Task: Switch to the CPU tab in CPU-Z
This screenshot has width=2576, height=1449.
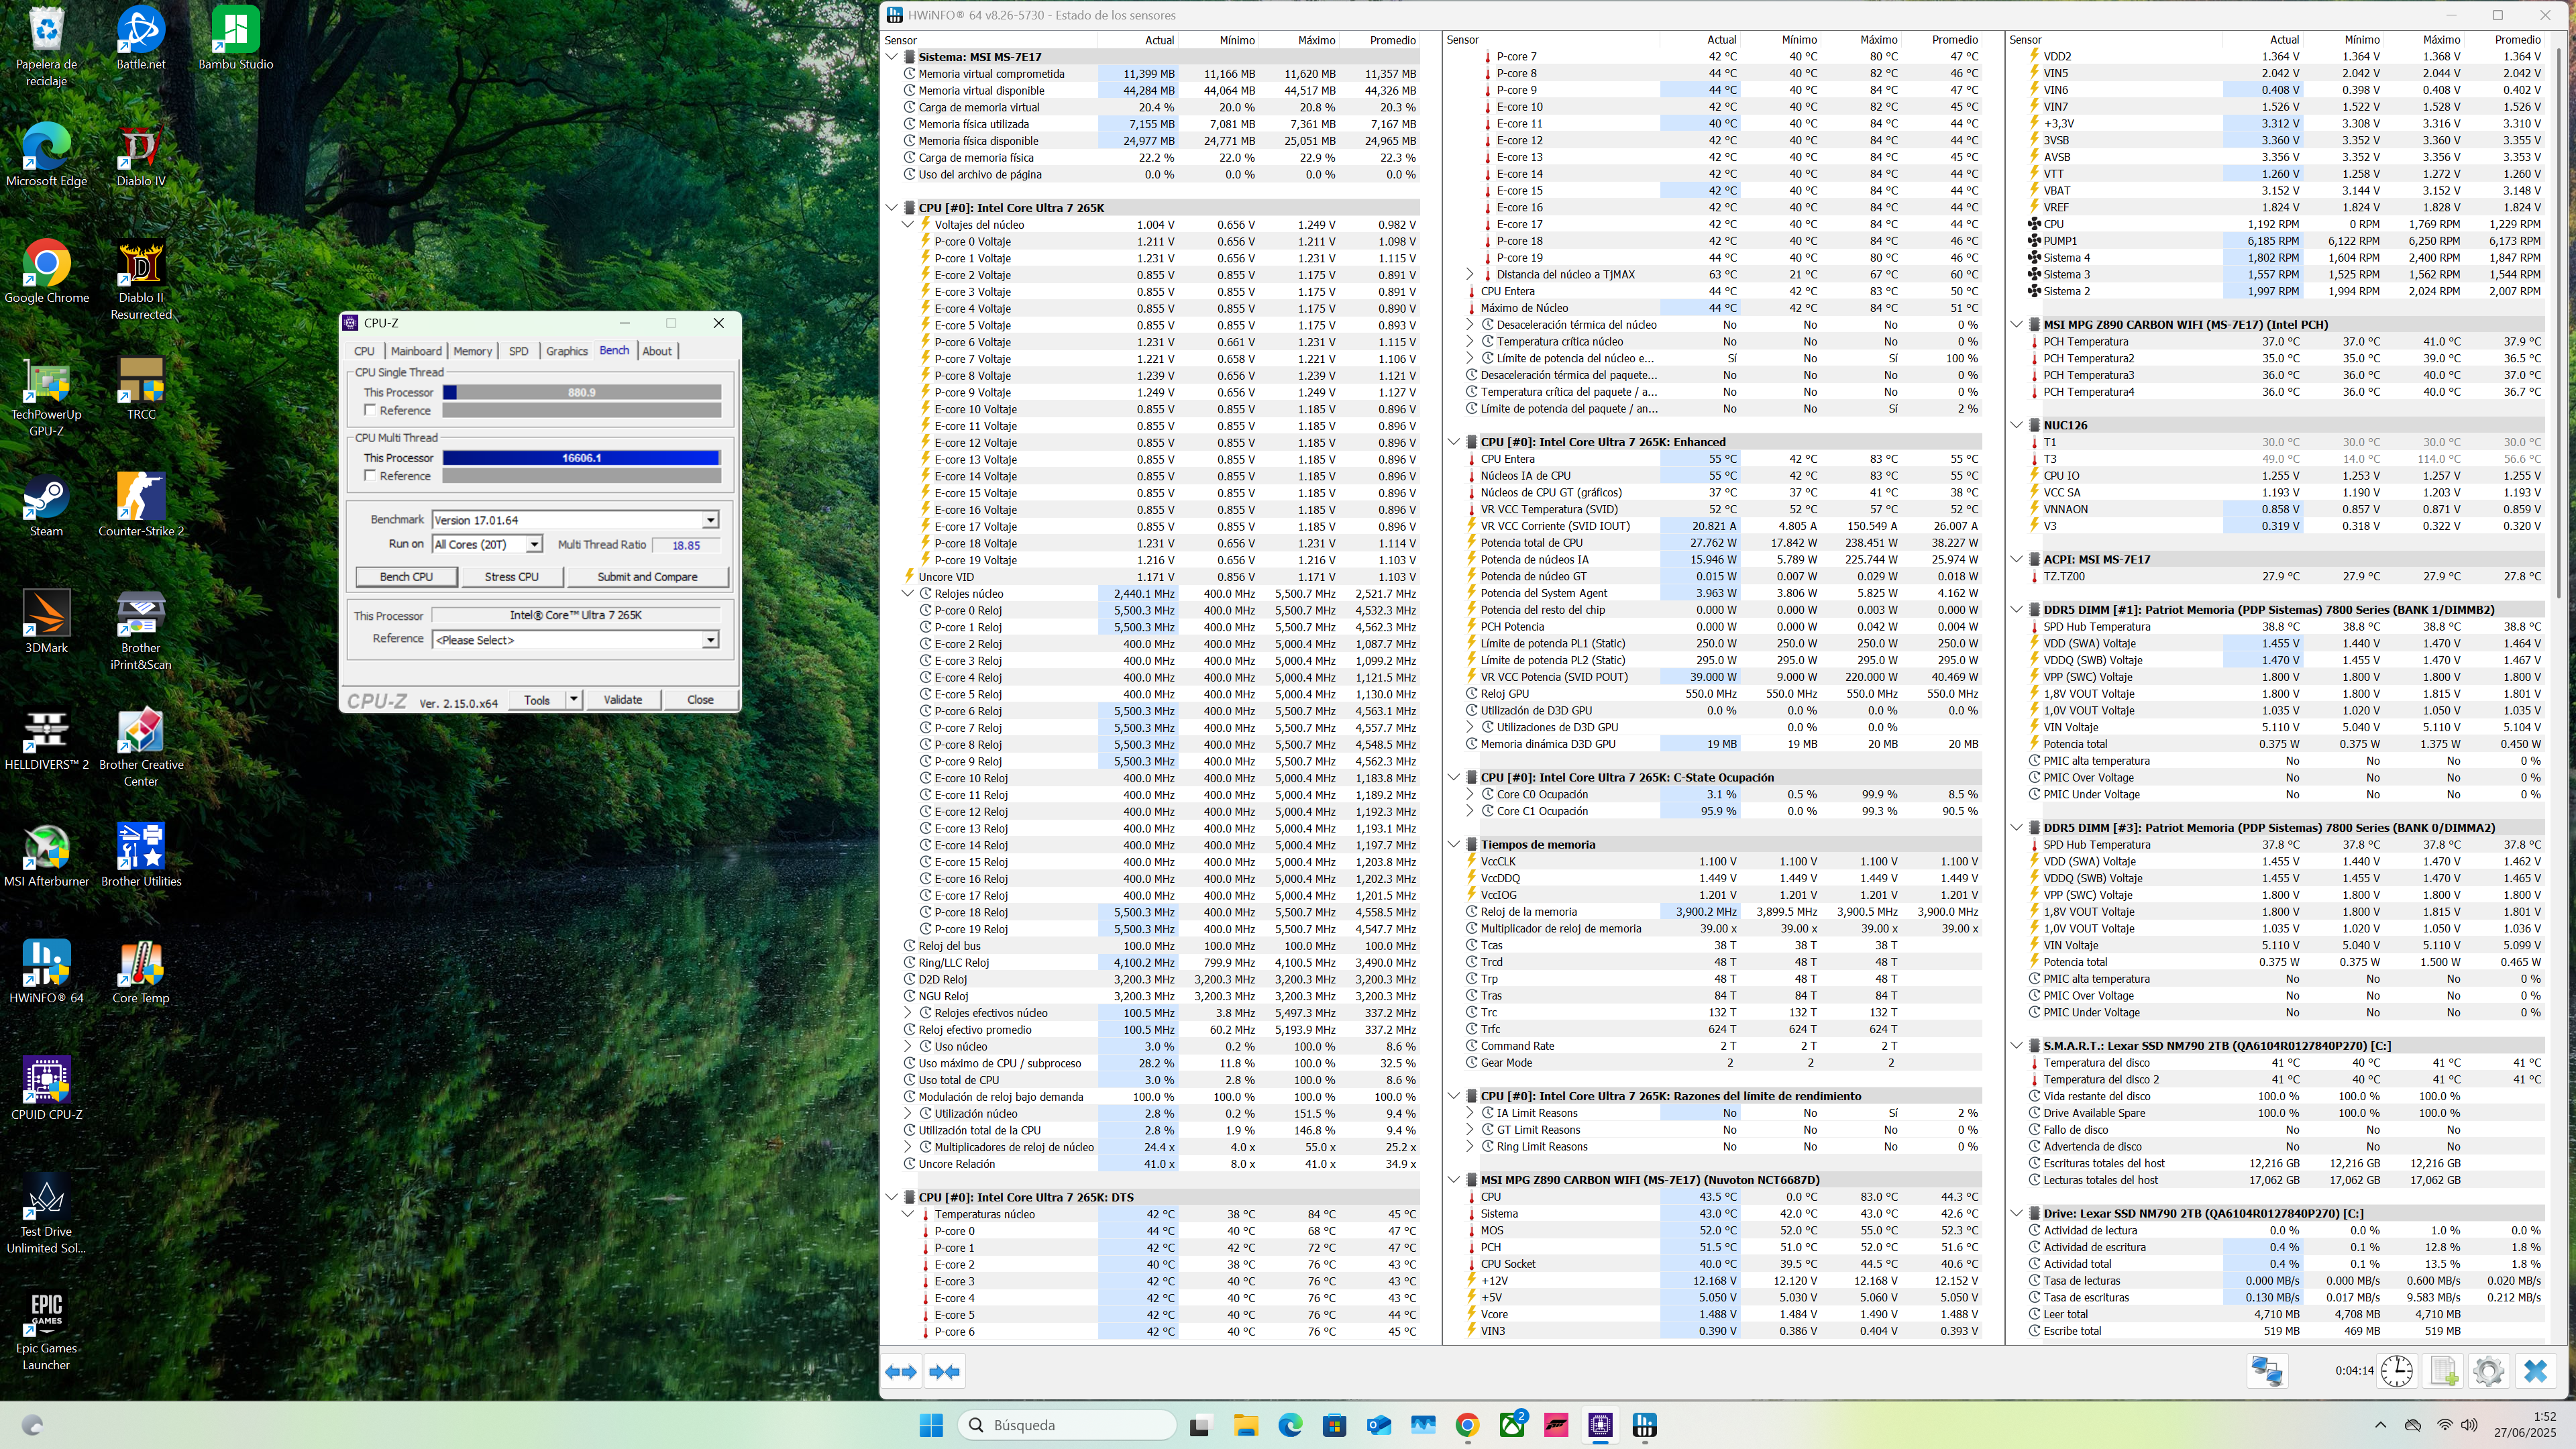Action: click(364, 351)
